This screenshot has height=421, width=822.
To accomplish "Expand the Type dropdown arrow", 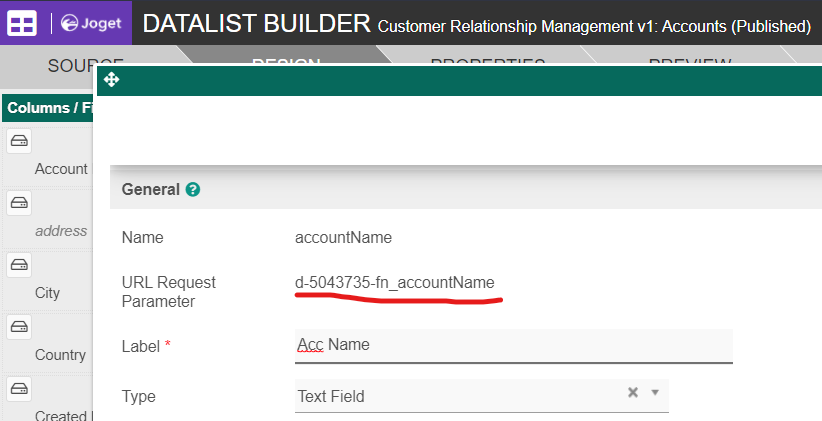I will pos(655,393).
